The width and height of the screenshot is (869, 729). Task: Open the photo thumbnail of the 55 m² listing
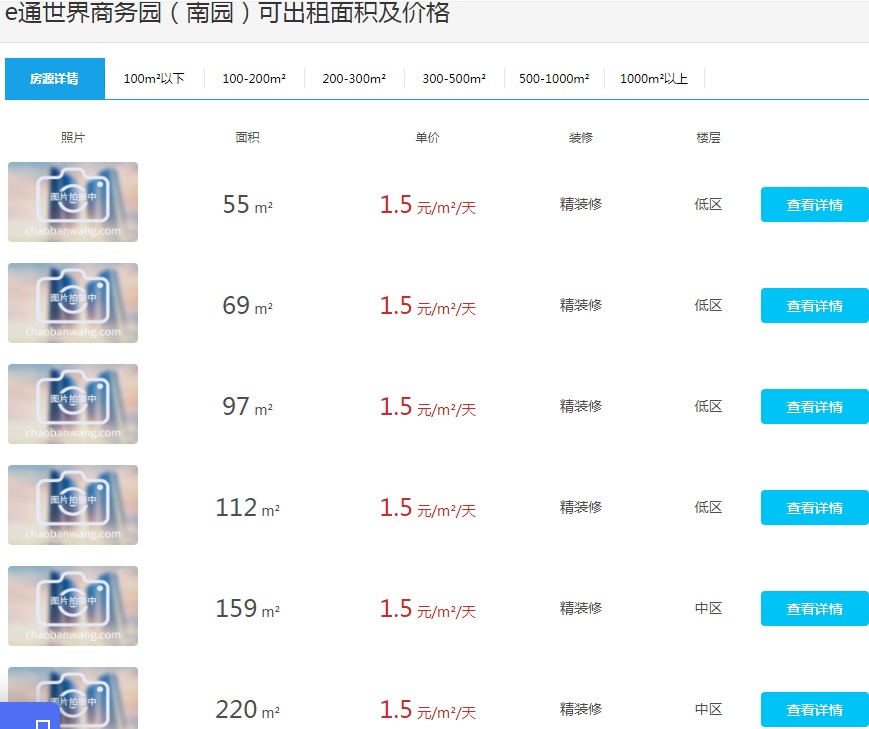[73, 202]
